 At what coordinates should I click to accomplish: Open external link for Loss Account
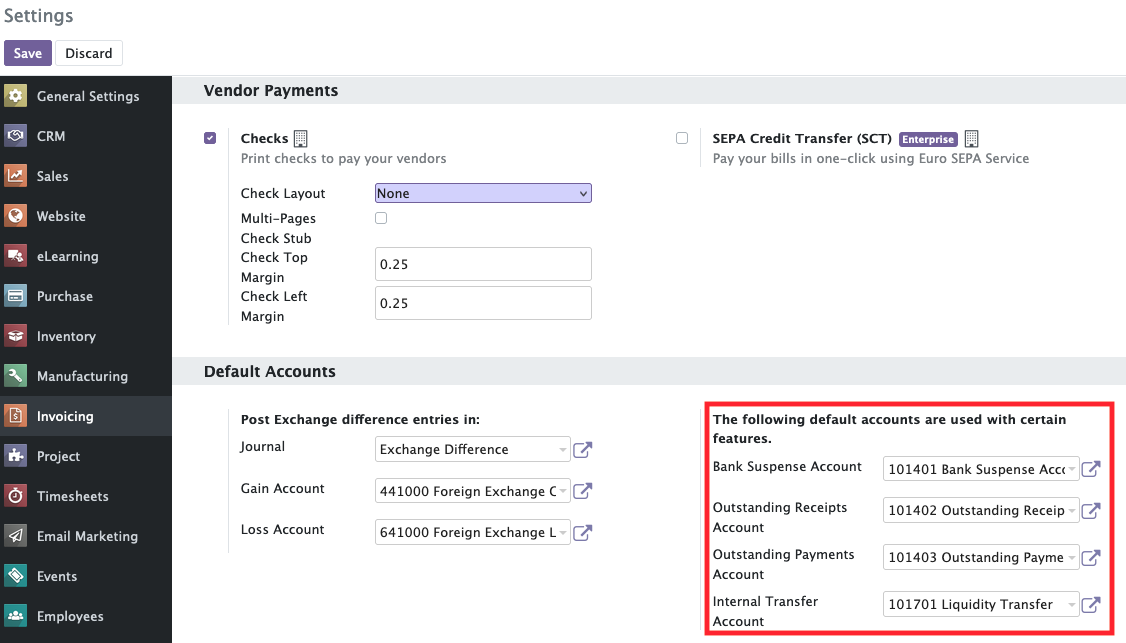pos(582,532)
